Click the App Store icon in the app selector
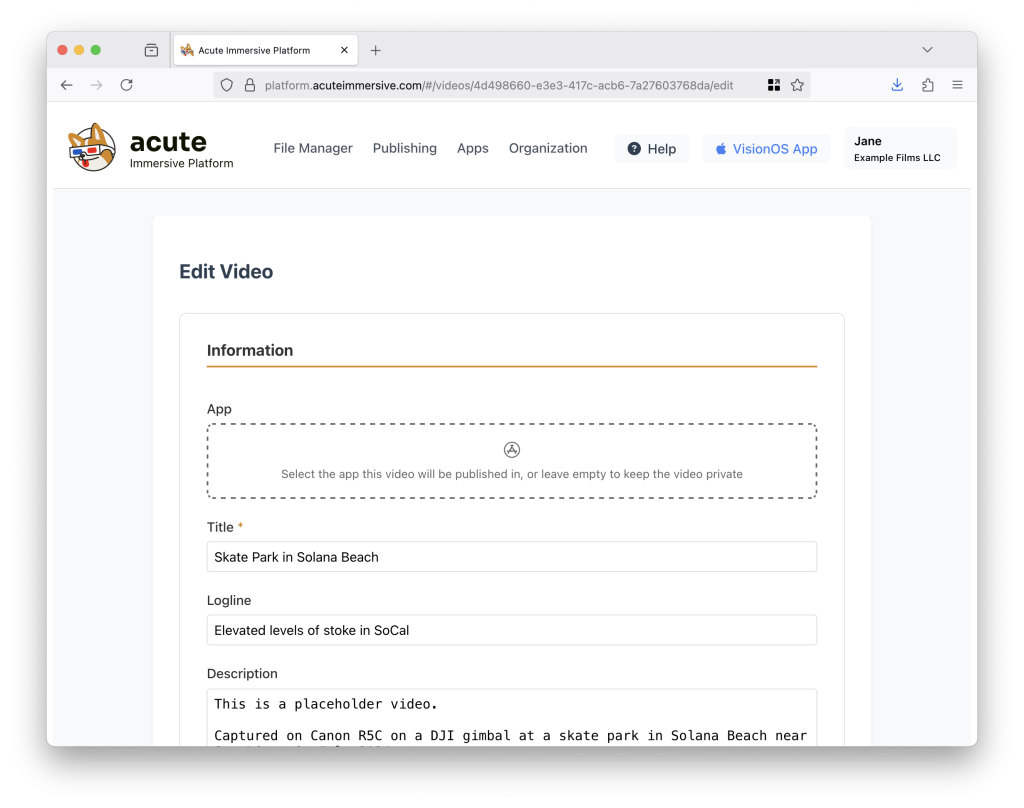Screen dimensions: 1024x808 (x=512, y=449)
